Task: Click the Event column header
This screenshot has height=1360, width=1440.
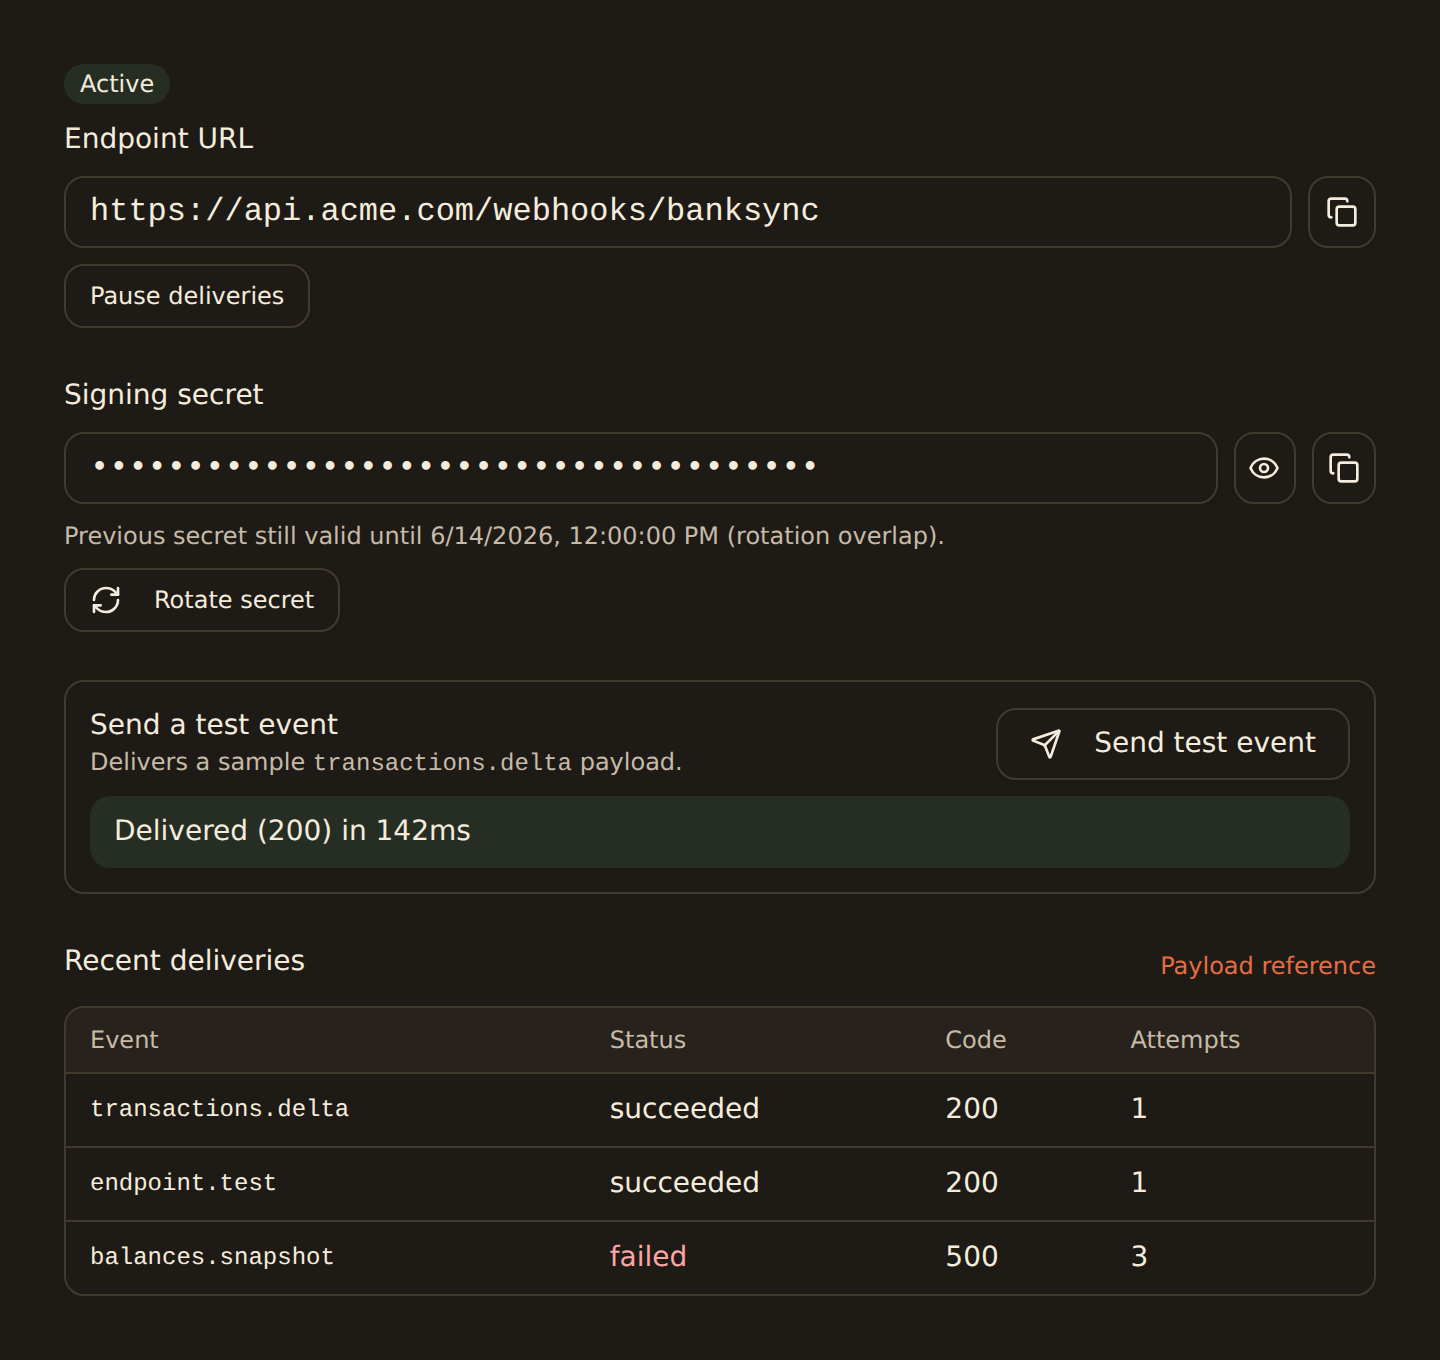Action: tap(124, 1040)
